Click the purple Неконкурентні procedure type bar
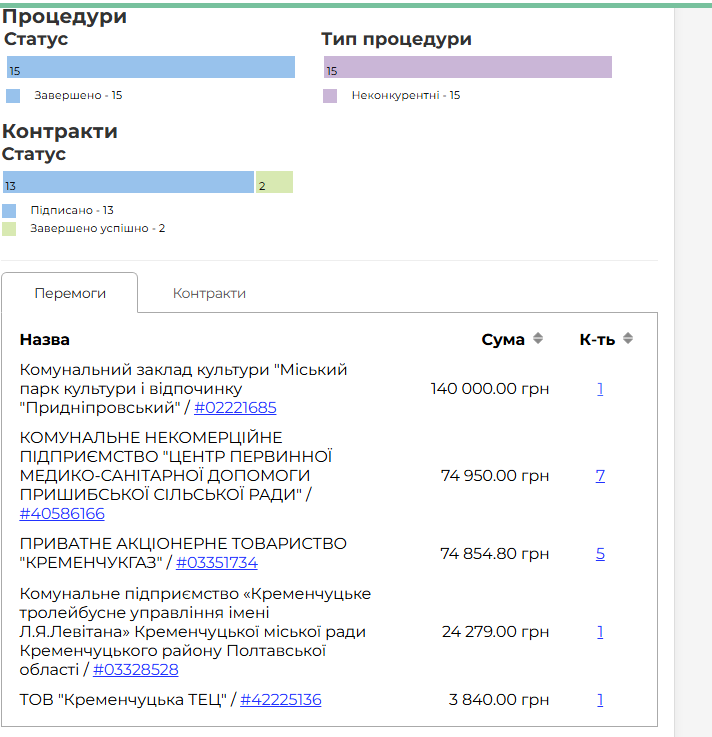Viewport: 712px width, 737px height. (x=467, y=67)
